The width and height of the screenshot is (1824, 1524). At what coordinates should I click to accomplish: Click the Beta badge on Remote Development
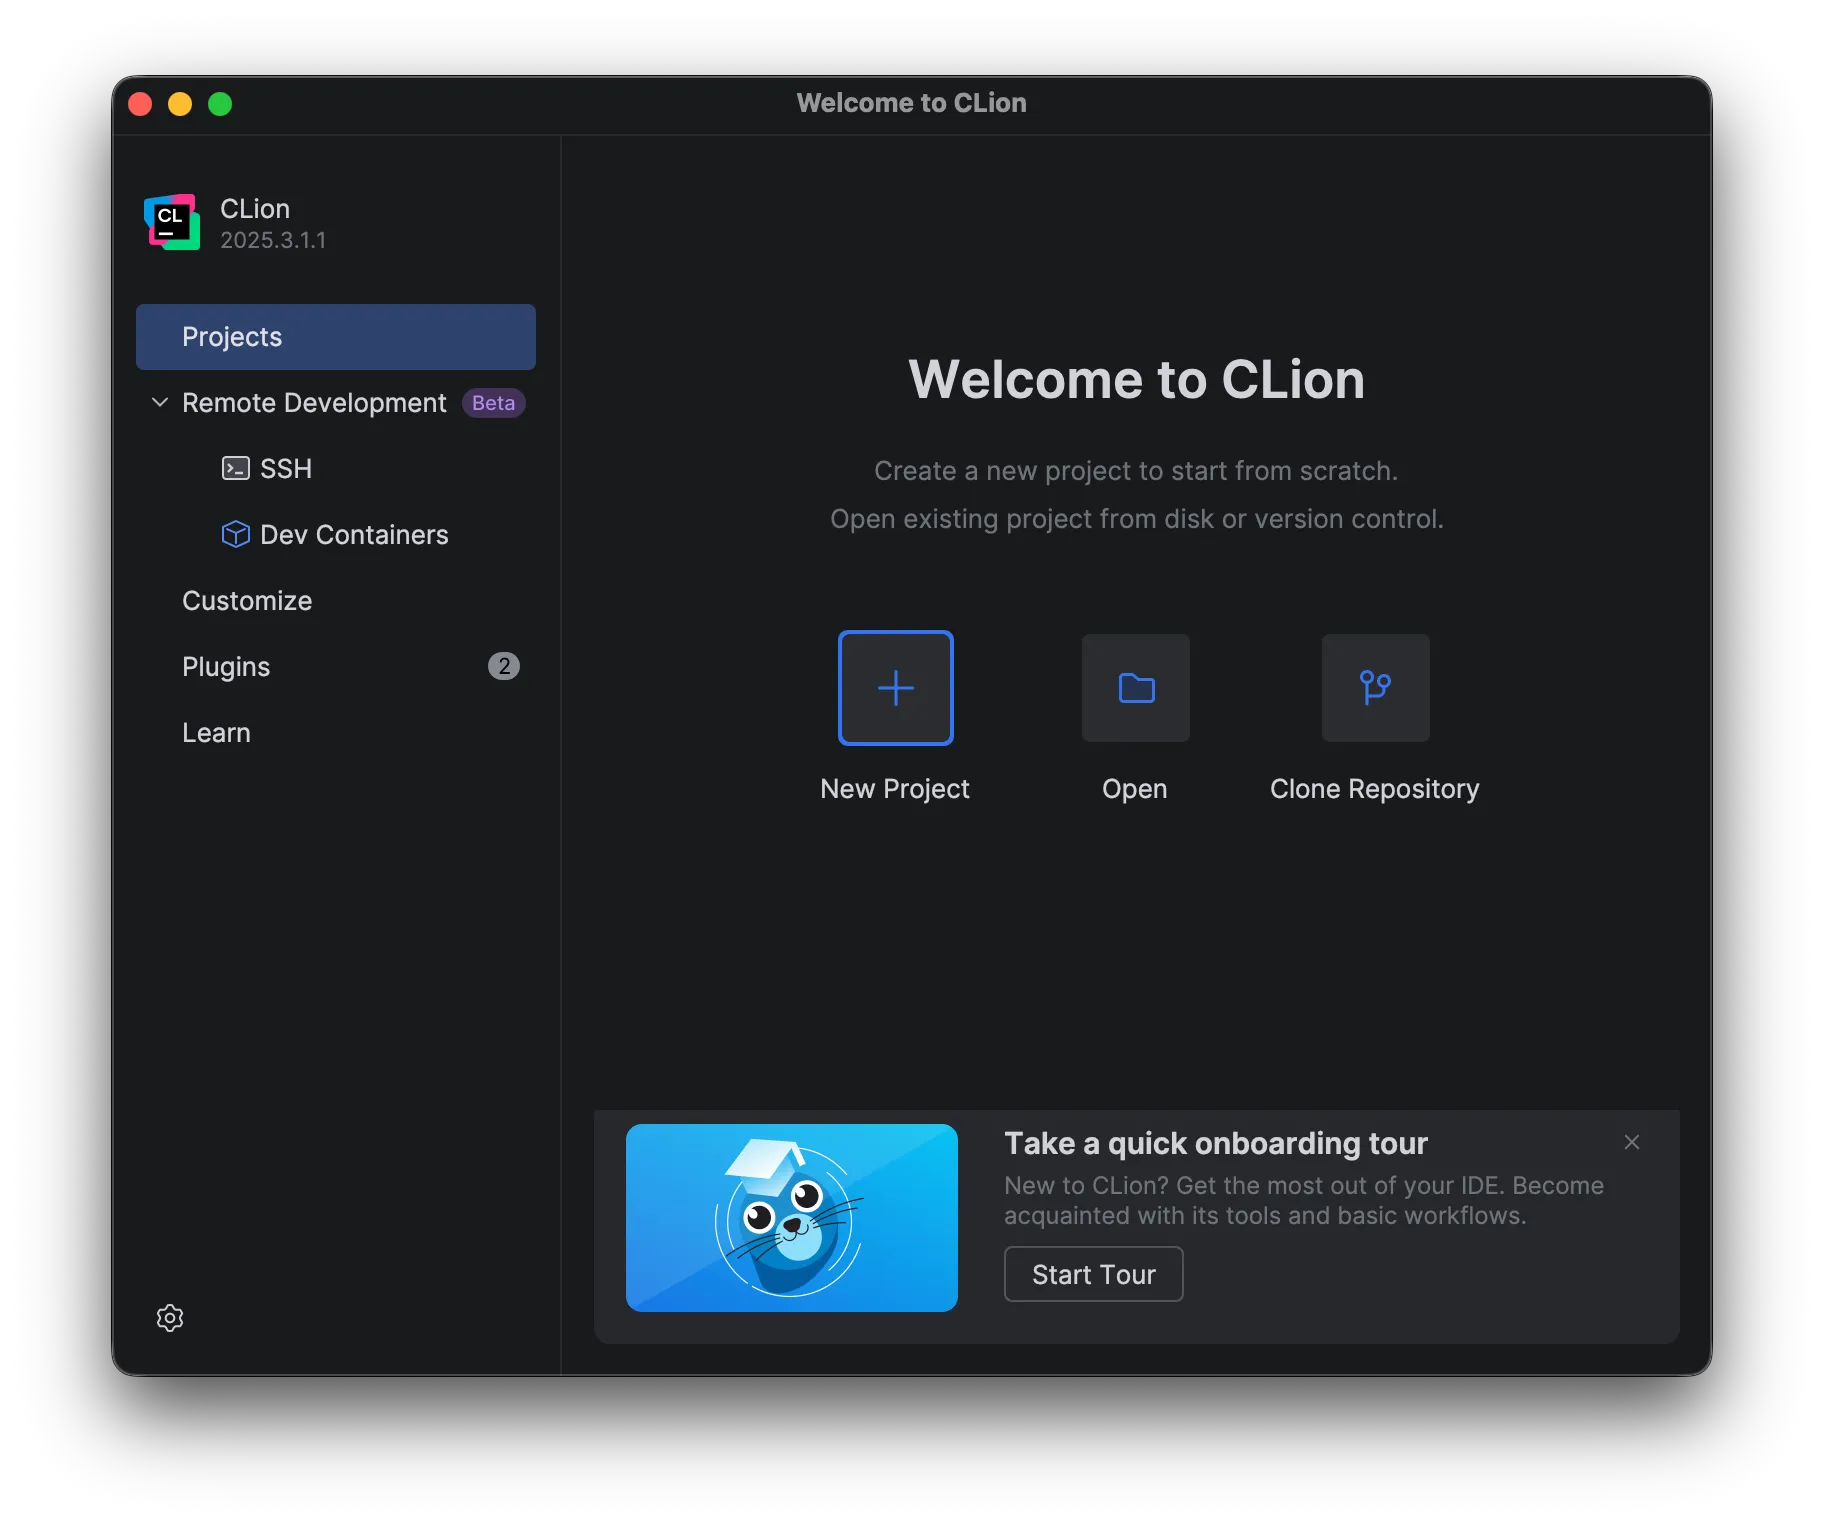click(493, 403)
